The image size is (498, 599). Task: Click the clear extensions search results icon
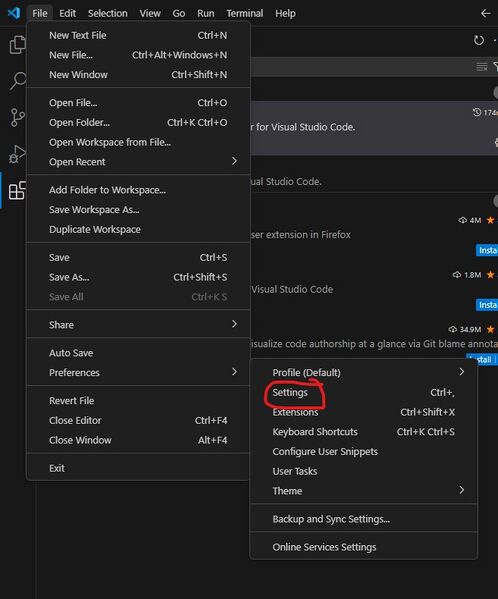coord(482,67)
